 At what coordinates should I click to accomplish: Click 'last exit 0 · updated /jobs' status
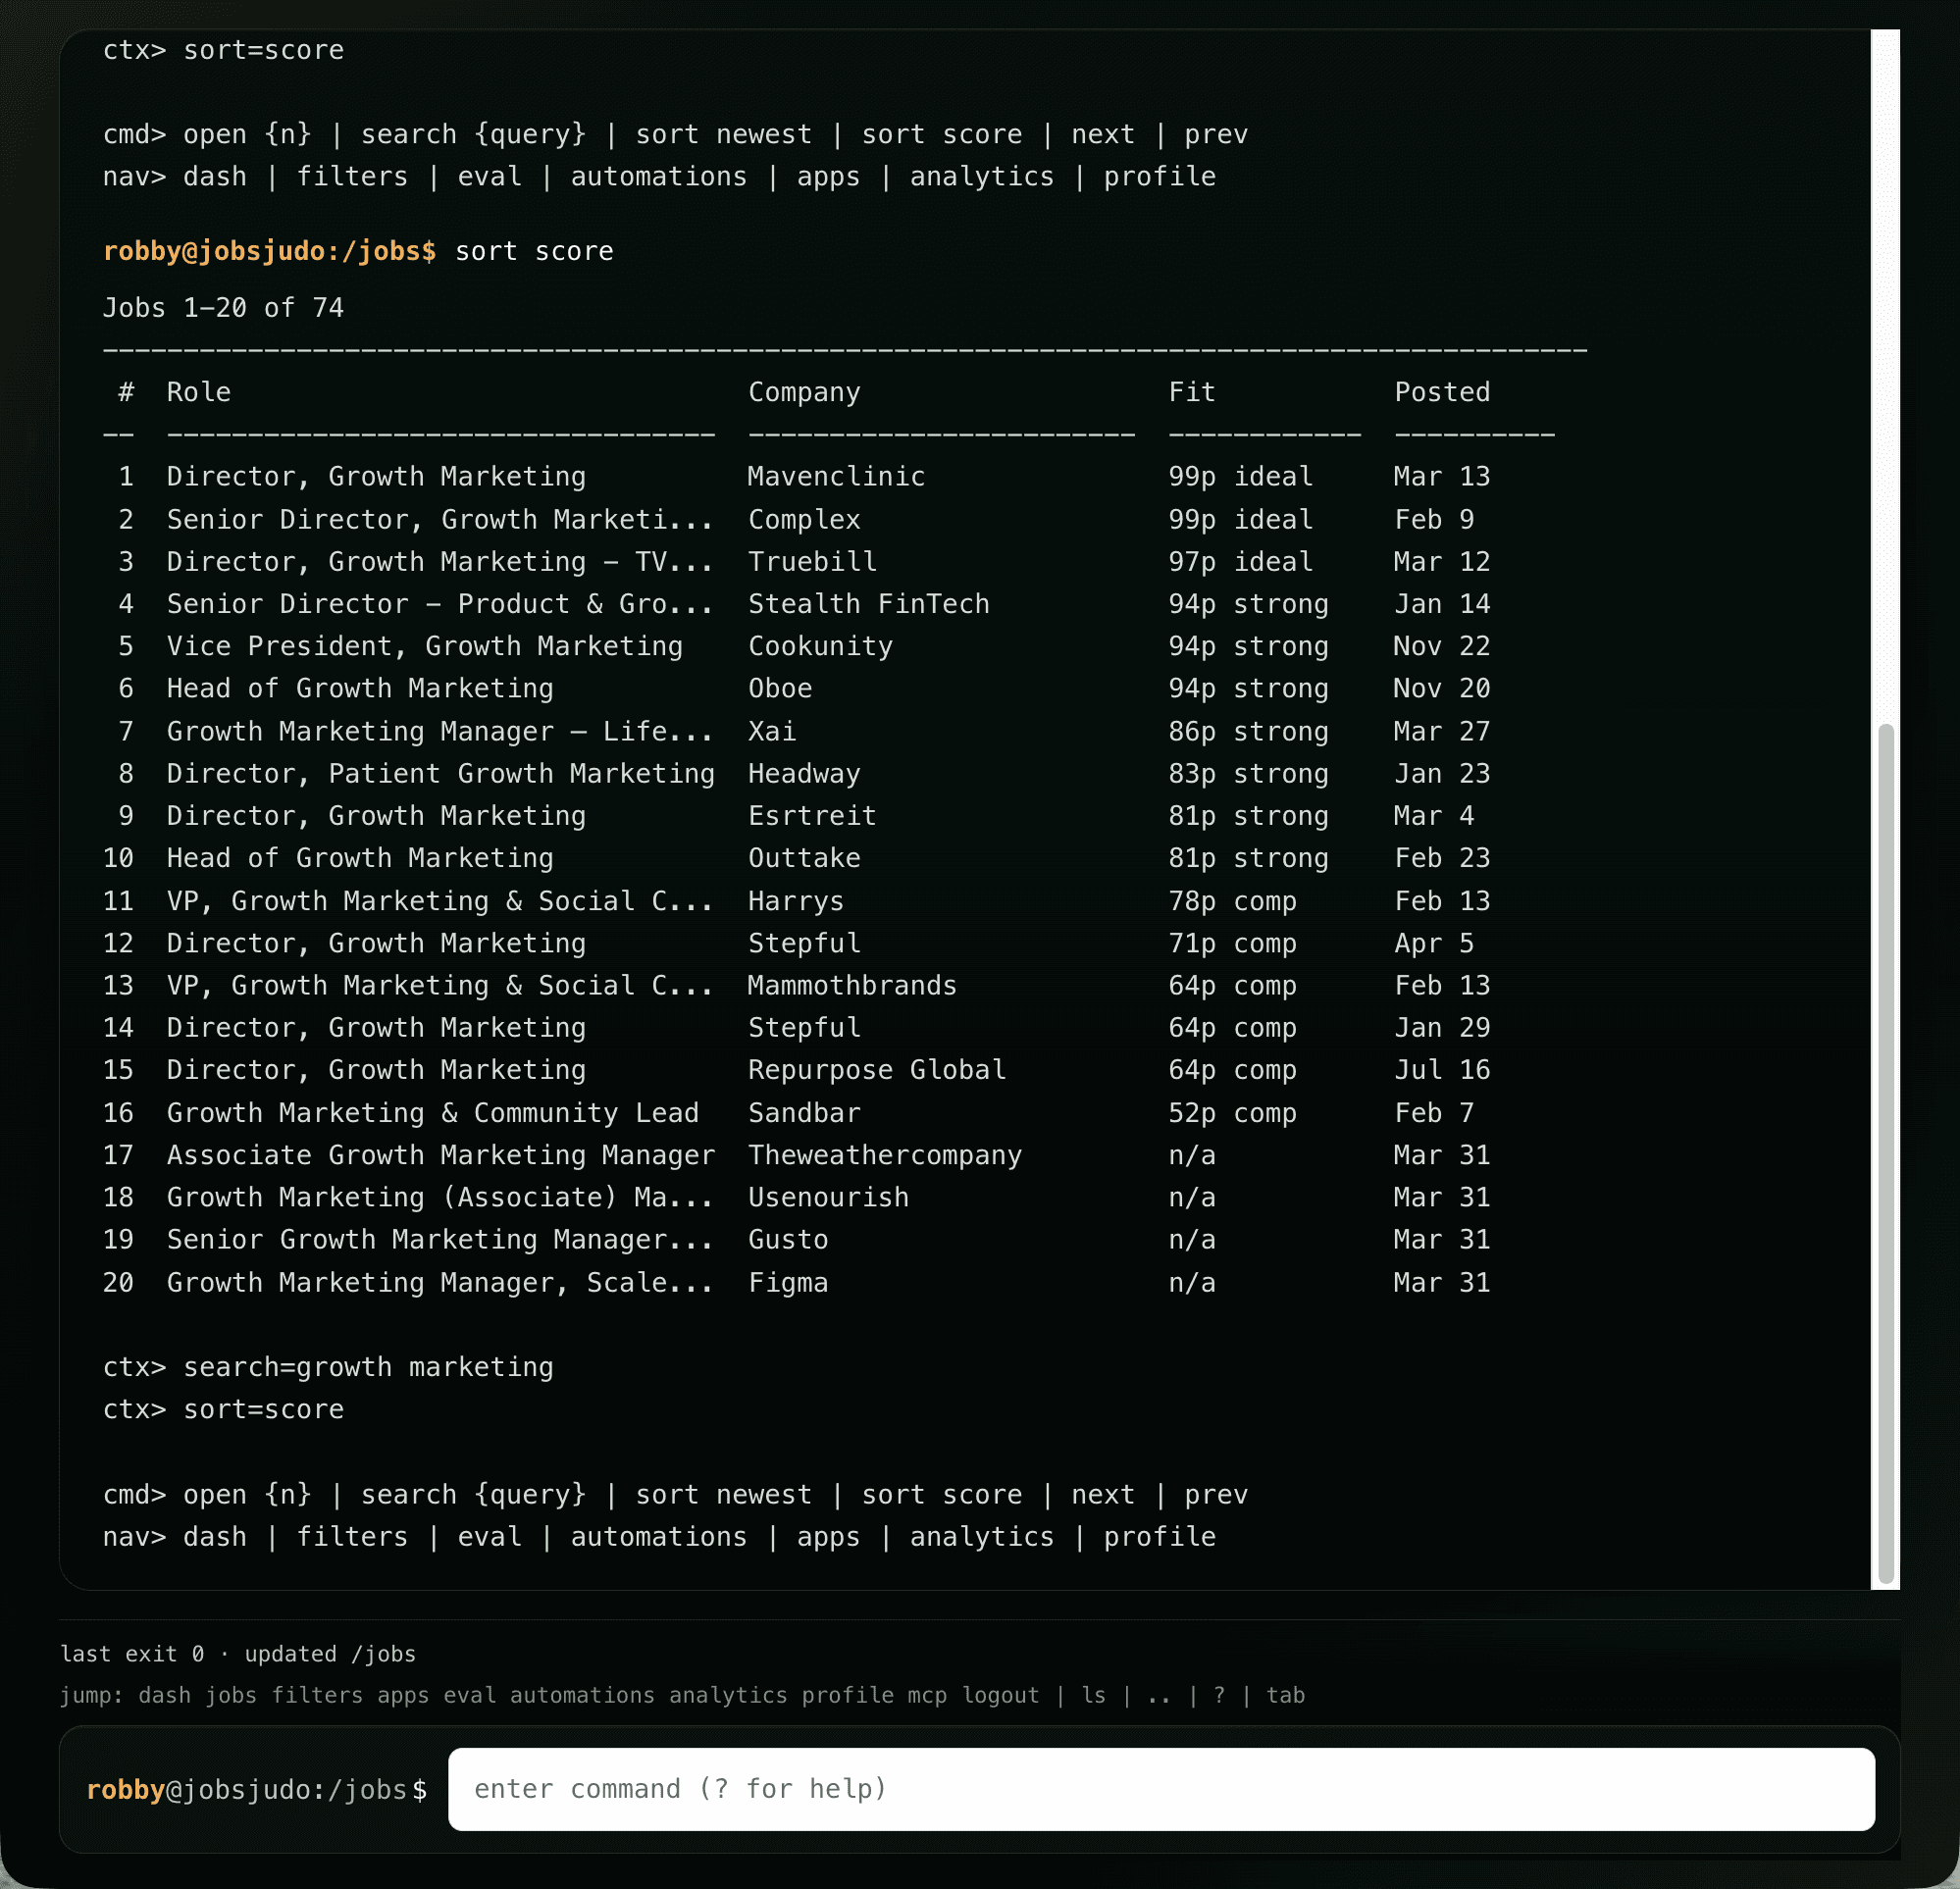238,1654
